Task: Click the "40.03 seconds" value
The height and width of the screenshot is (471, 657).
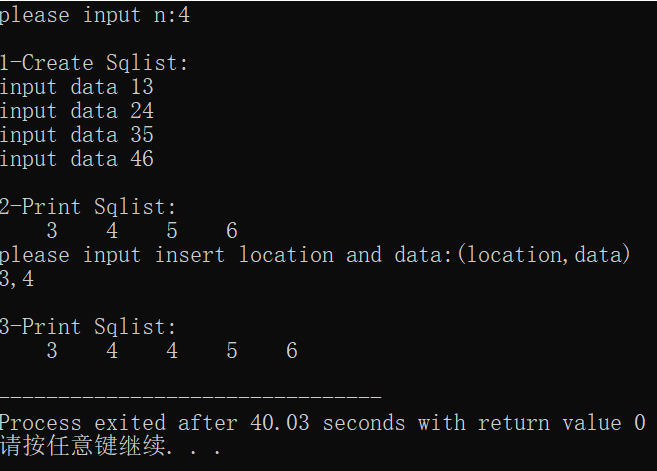Action: (x=328, y=423)
